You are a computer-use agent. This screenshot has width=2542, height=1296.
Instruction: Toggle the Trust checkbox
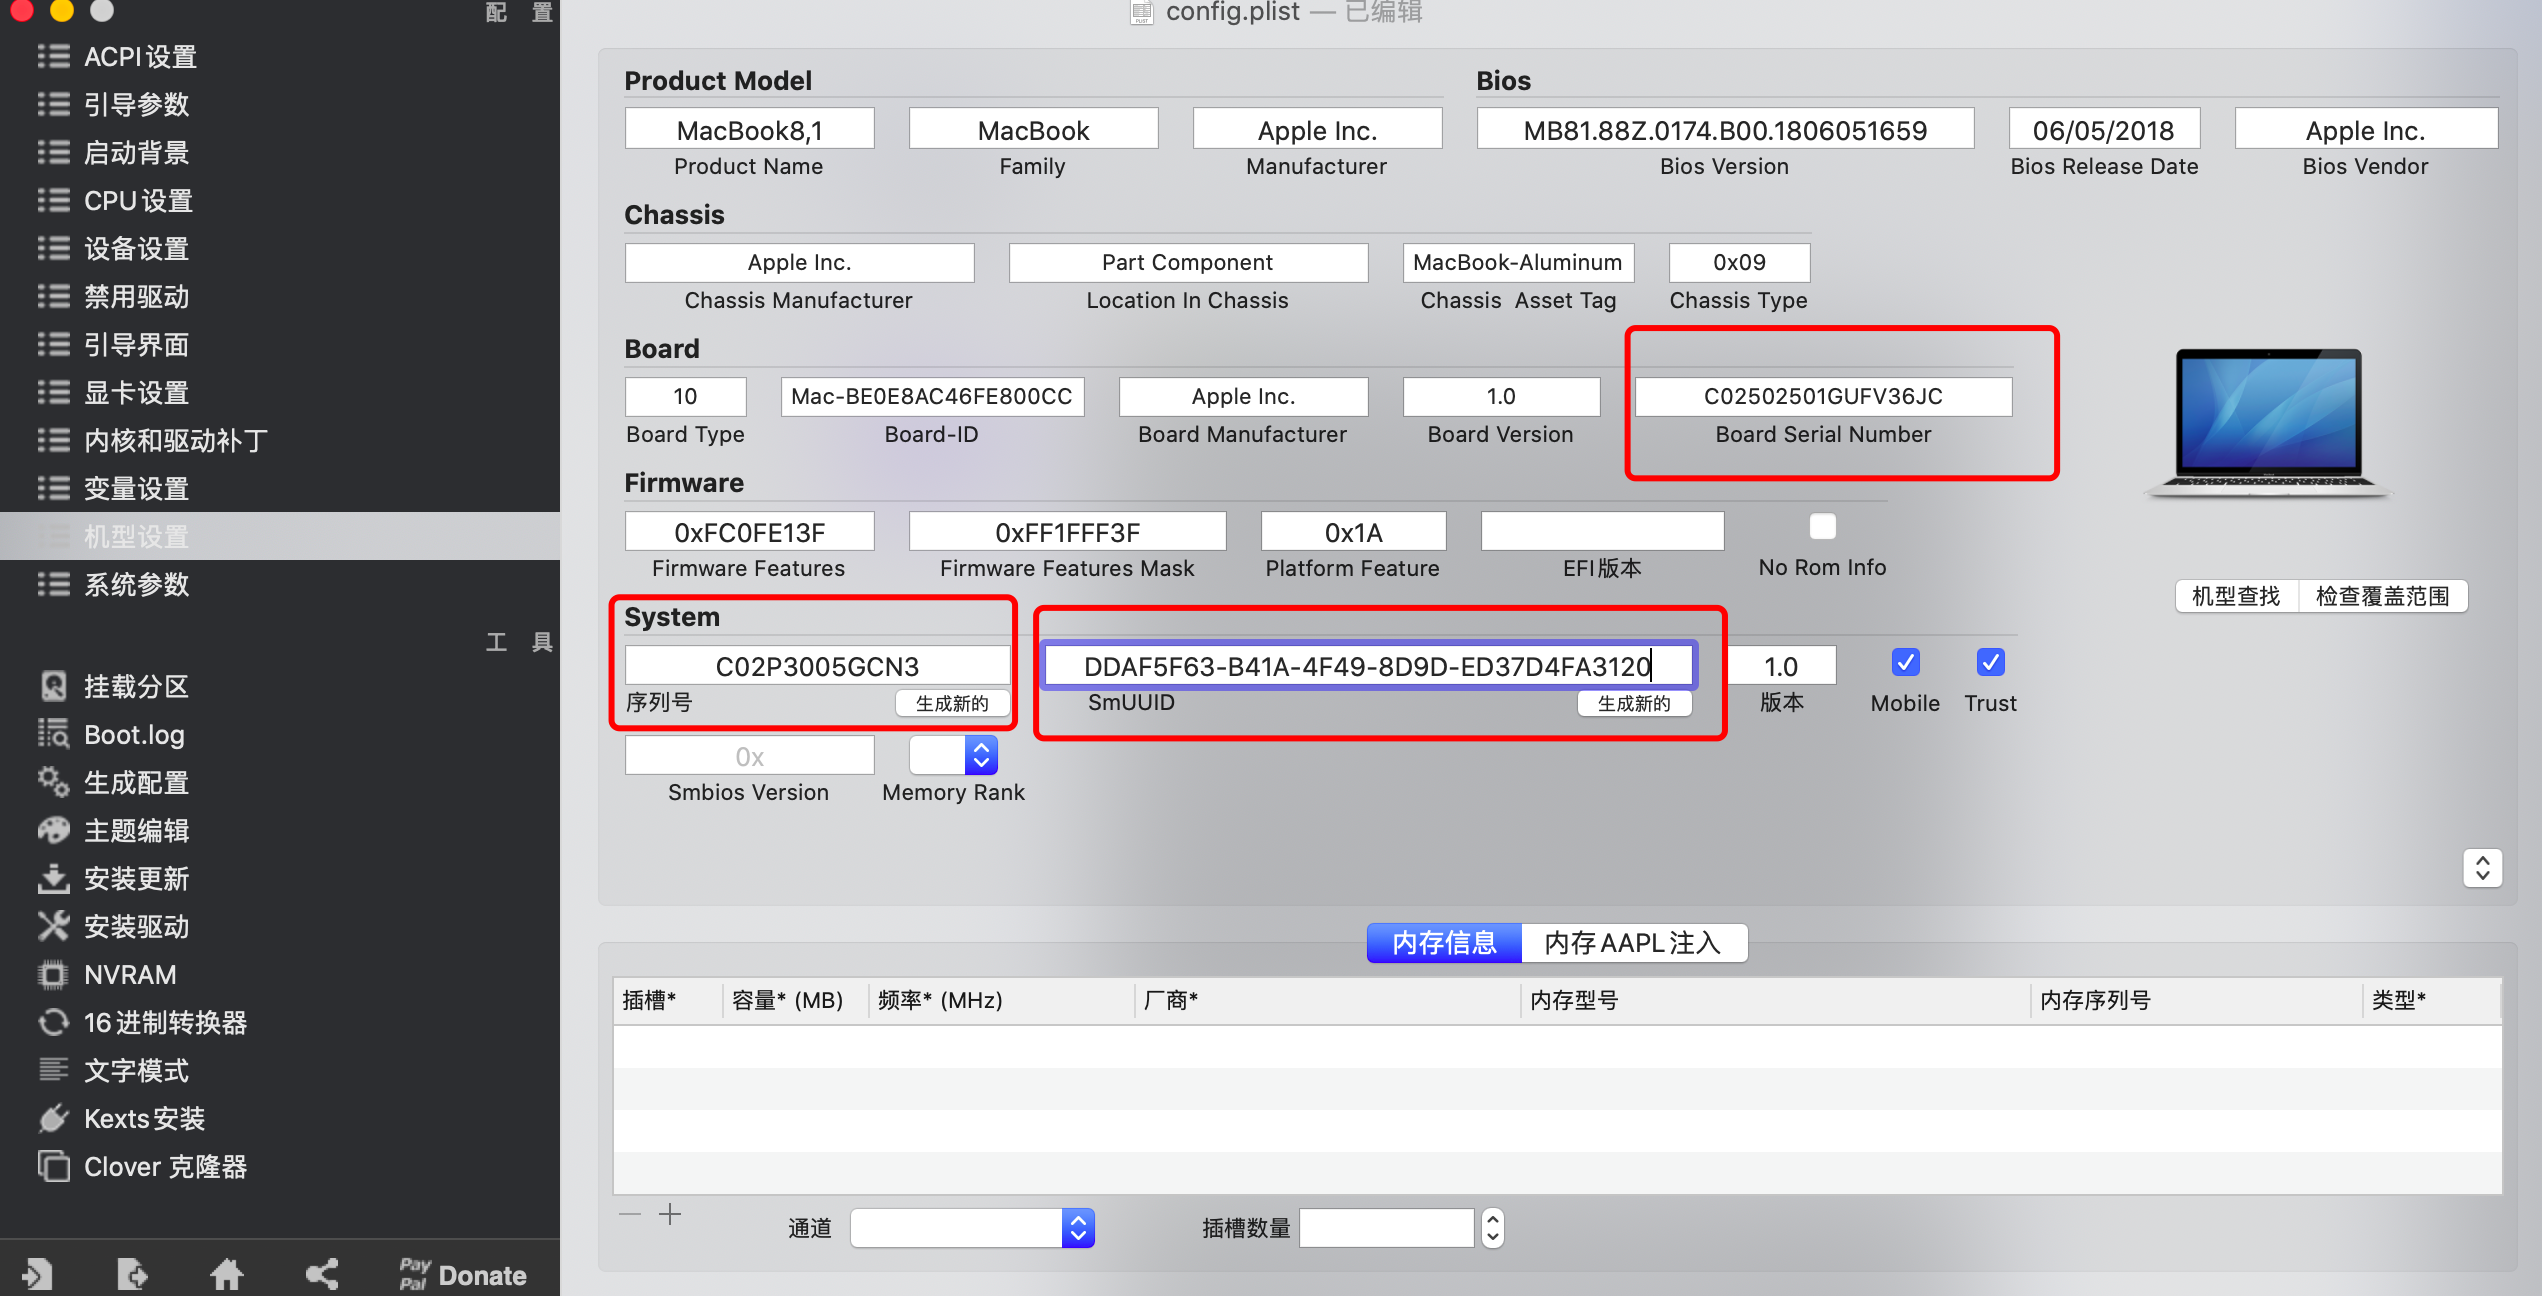pos(1990,663)
